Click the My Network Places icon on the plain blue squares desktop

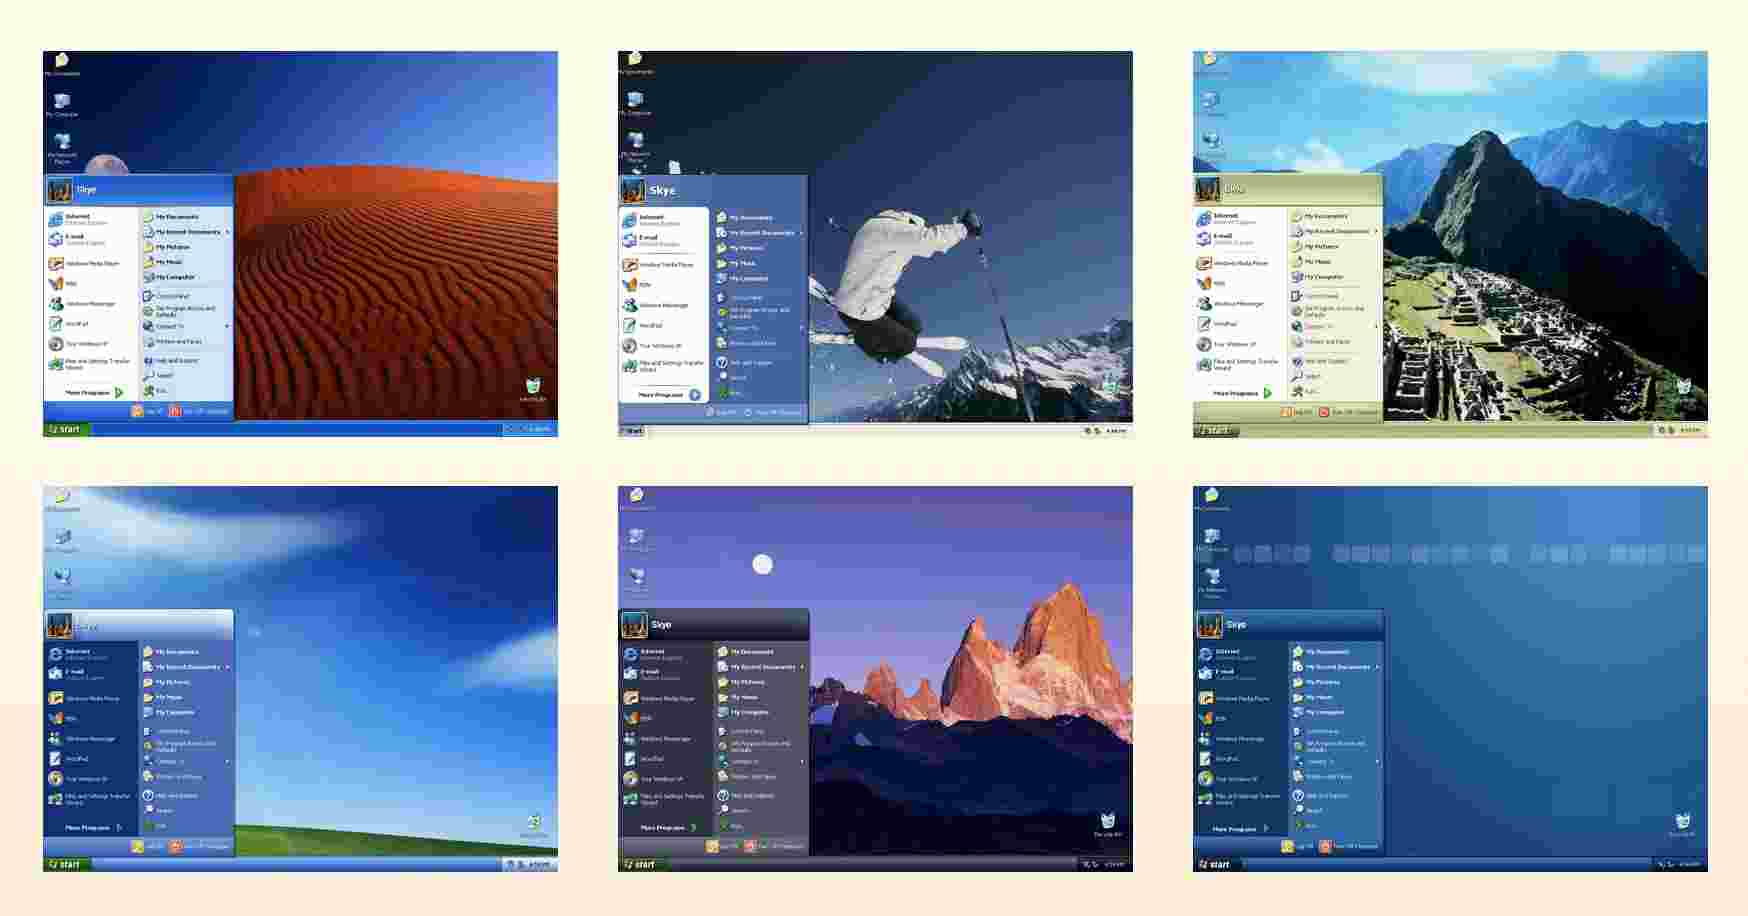[x=1212, y=578]
